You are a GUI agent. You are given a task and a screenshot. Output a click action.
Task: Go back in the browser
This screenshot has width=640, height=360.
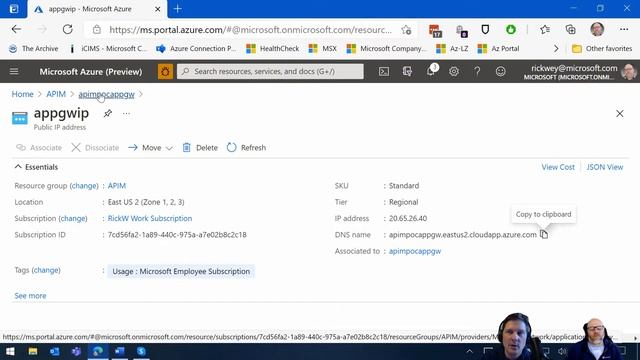point(16,29)
